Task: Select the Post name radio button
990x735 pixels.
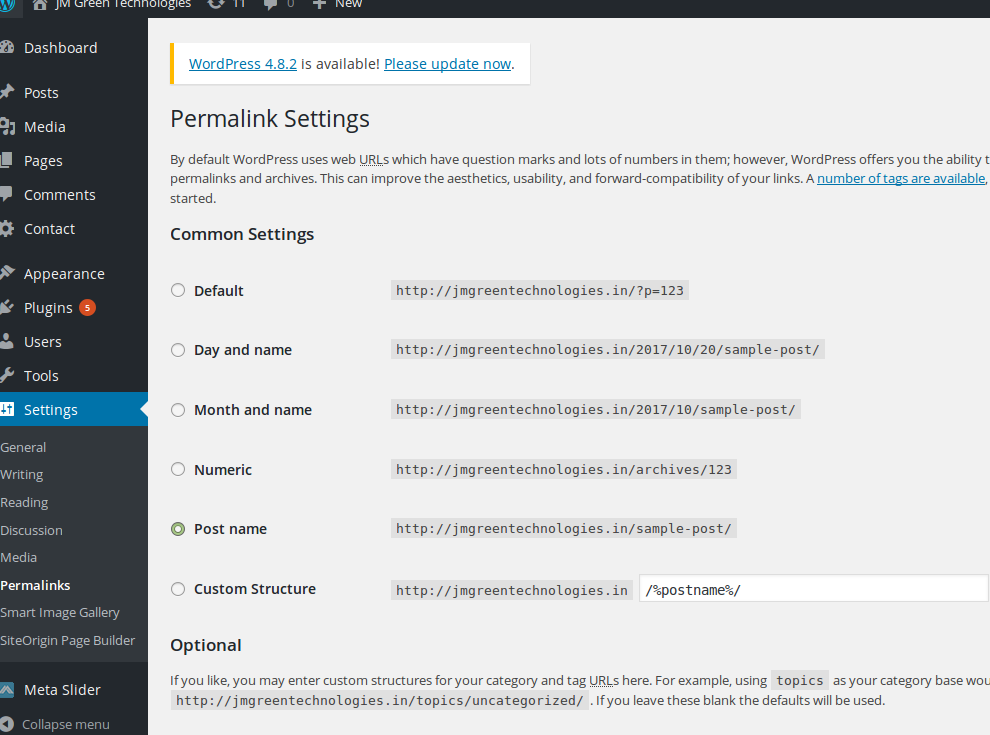Action: pyautogui.click(x=178, y=529)
